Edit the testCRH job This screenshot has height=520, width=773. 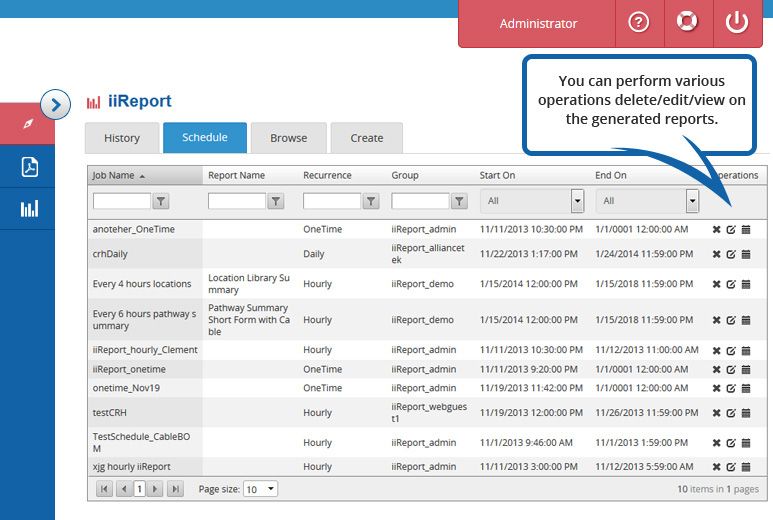[x=731, y=413]
